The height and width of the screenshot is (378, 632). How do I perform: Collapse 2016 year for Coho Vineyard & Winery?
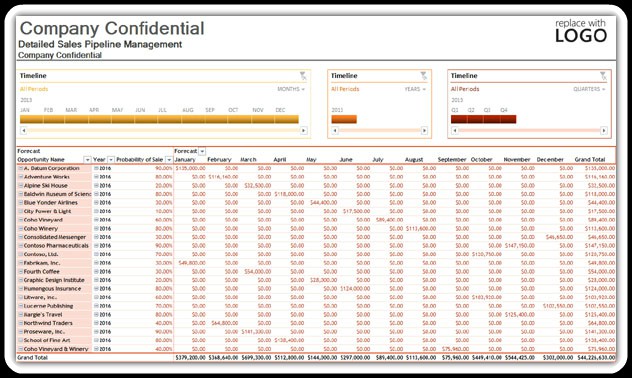(x=96, y=349)
